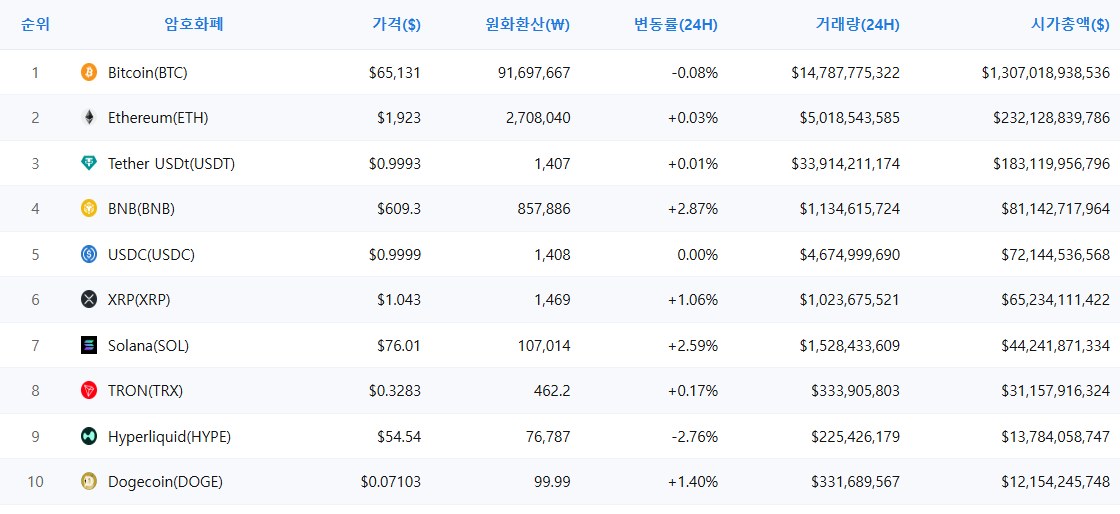Sort by the 순위 column header
1120x514 pixels.
pyautogui.click(x=36, y=24)
